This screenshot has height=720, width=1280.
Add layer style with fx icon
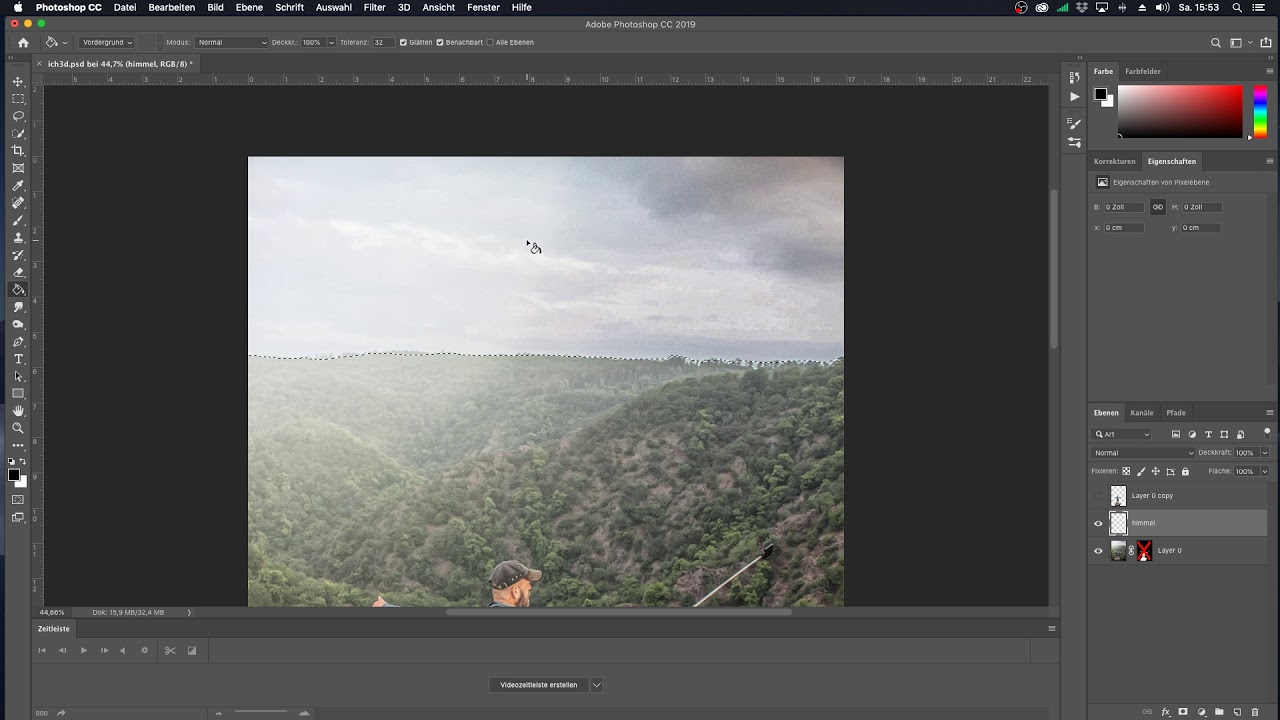click(1166, 712)
